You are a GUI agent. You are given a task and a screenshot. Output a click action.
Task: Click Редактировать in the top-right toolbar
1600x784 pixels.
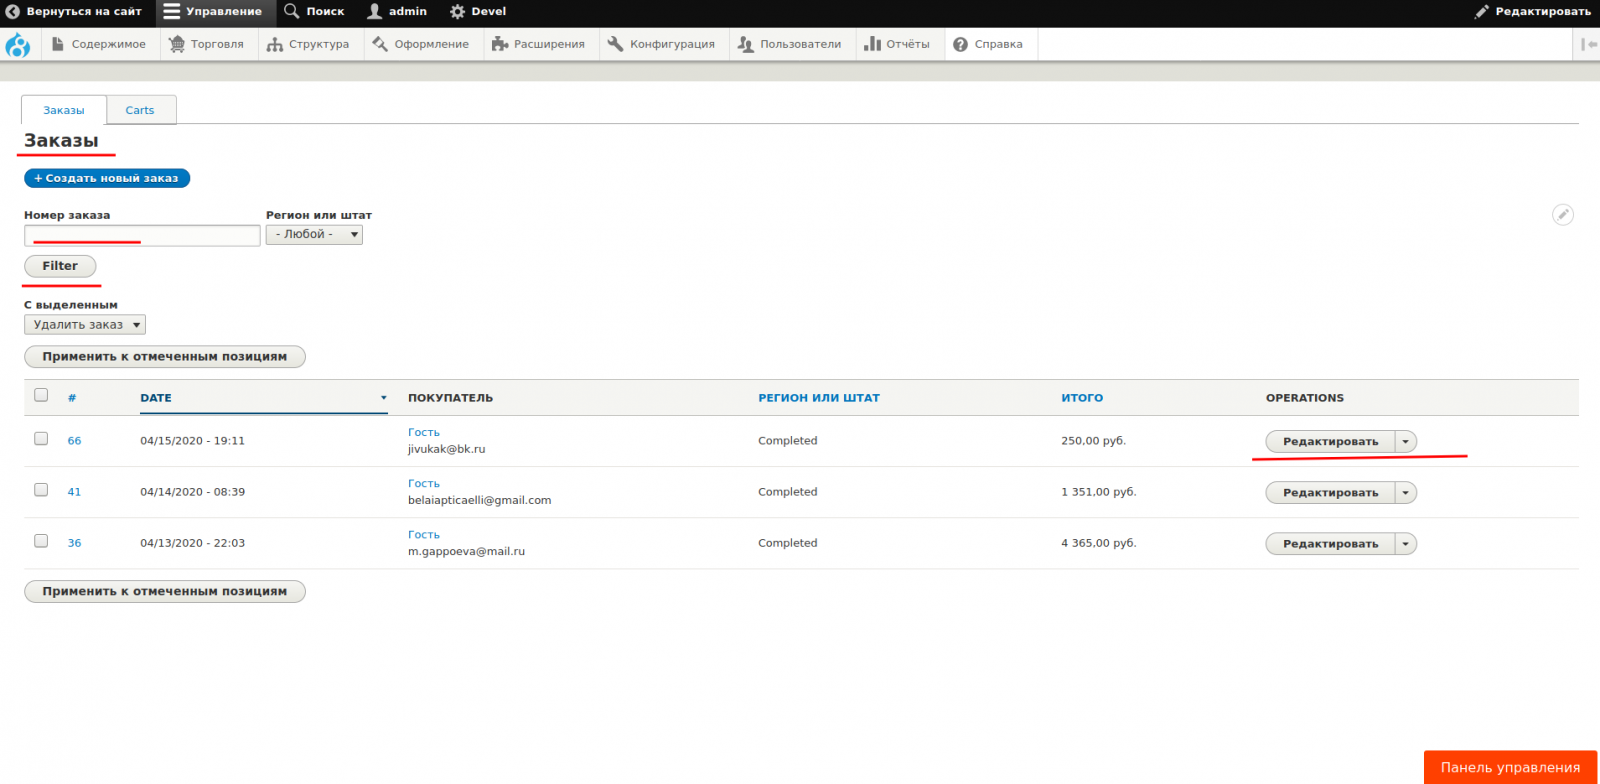click(x=1533, y=12)
